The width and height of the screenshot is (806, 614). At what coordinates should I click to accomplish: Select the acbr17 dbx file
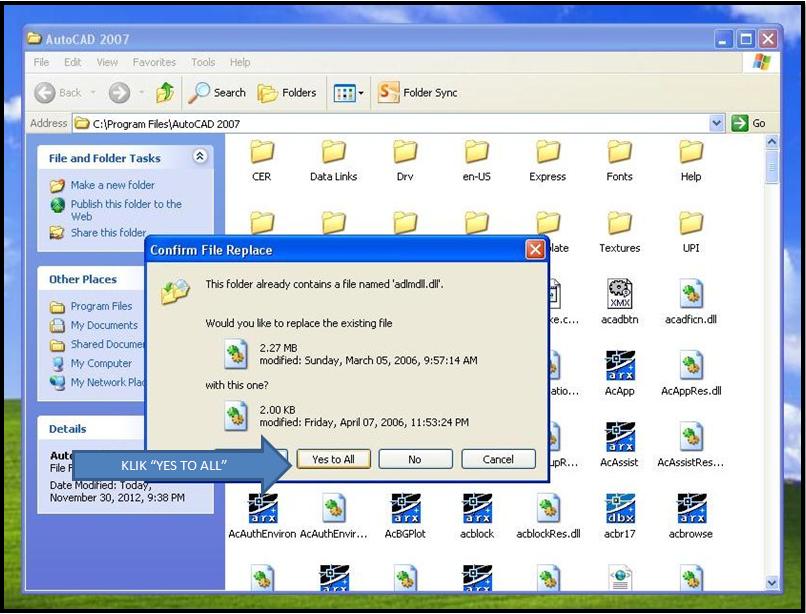click(x=619, y=516)
